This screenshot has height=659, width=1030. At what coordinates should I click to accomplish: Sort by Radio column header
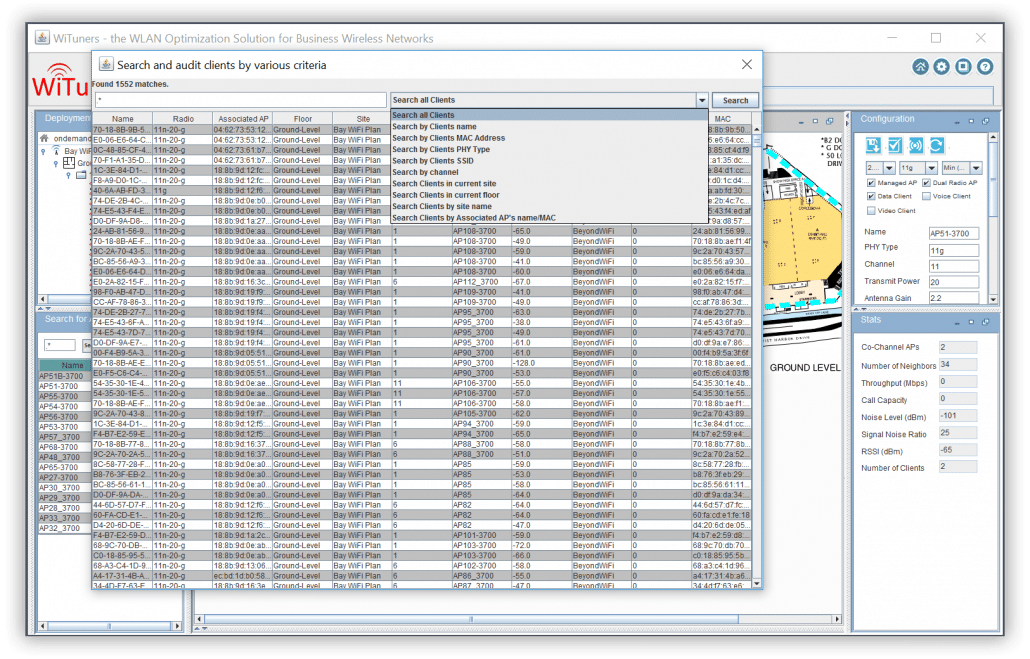183,119
